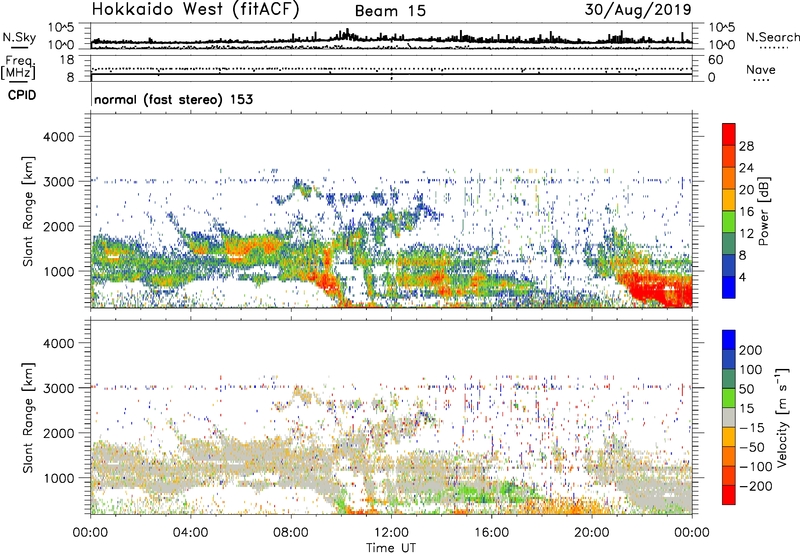Click the date "30/Aug/2019"
The width and height of the screenshot is (800, 554).
pyautogui.click(x=638, y=10)
